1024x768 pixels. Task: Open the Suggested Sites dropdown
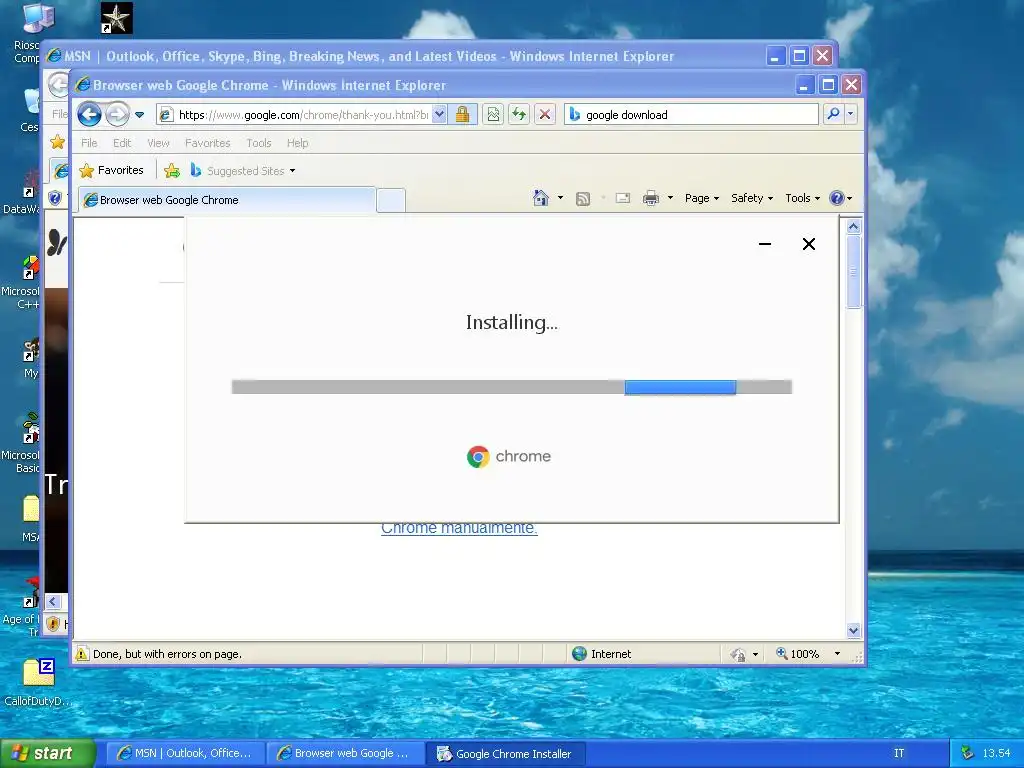[x=243, y=171]
